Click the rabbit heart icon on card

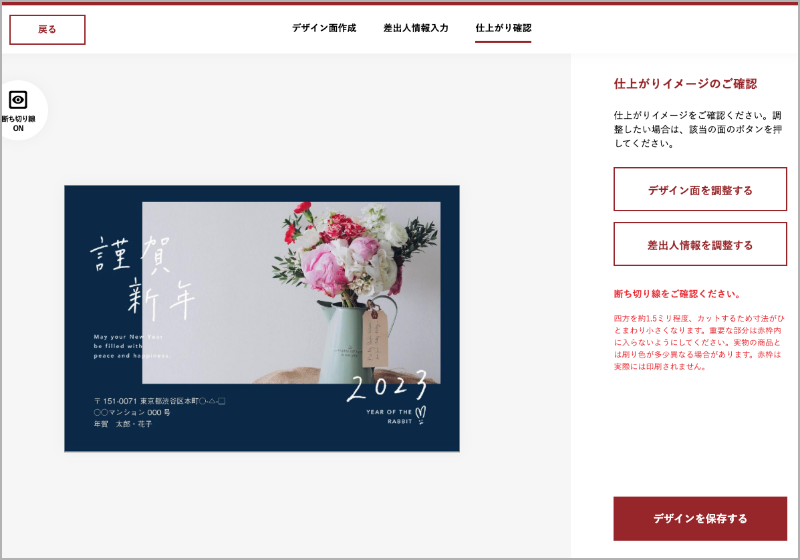[421, 412]
